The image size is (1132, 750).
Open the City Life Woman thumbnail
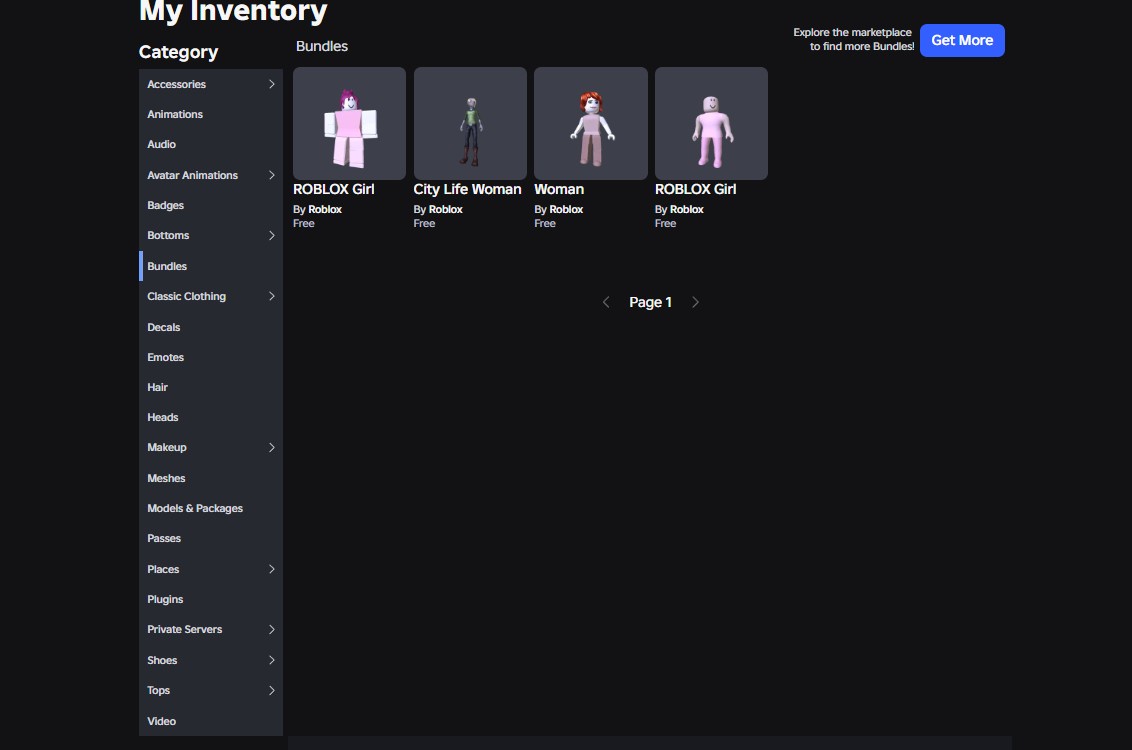click(x=470, y=123)
